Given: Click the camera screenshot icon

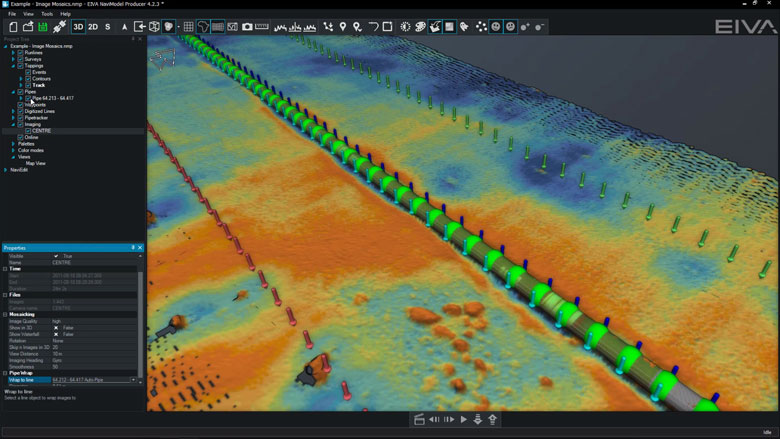Looking at the screenshot, I should coord(247,27).
